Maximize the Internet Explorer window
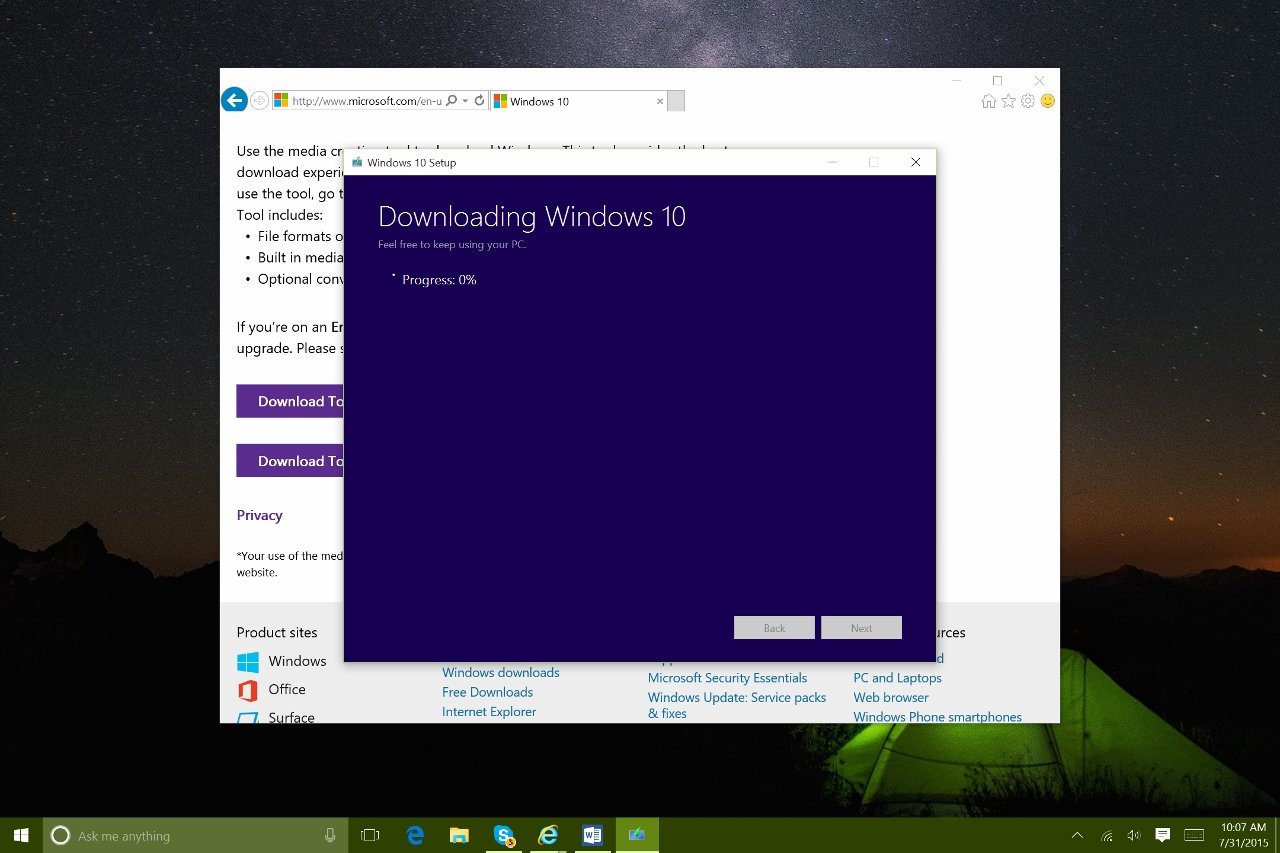Screen dimensions: 1280x853 coord(997,80)
